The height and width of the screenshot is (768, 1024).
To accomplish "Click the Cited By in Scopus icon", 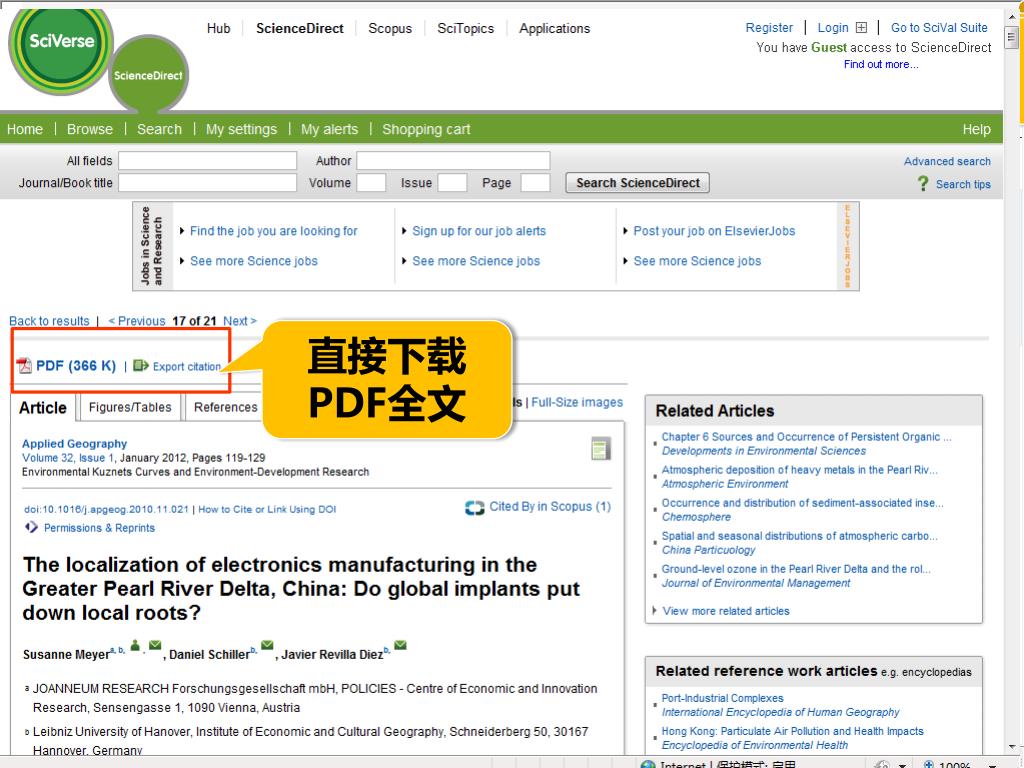I will pyautogui.click(x=475, y=507).
